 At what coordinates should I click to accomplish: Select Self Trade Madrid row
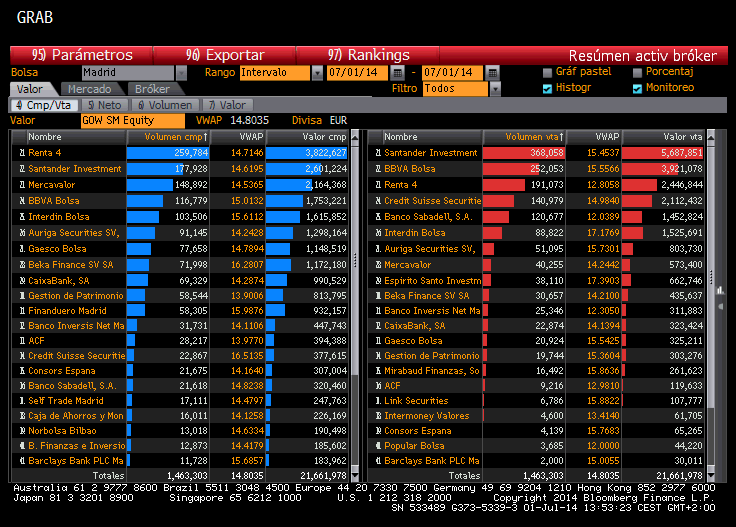point(180,401)
